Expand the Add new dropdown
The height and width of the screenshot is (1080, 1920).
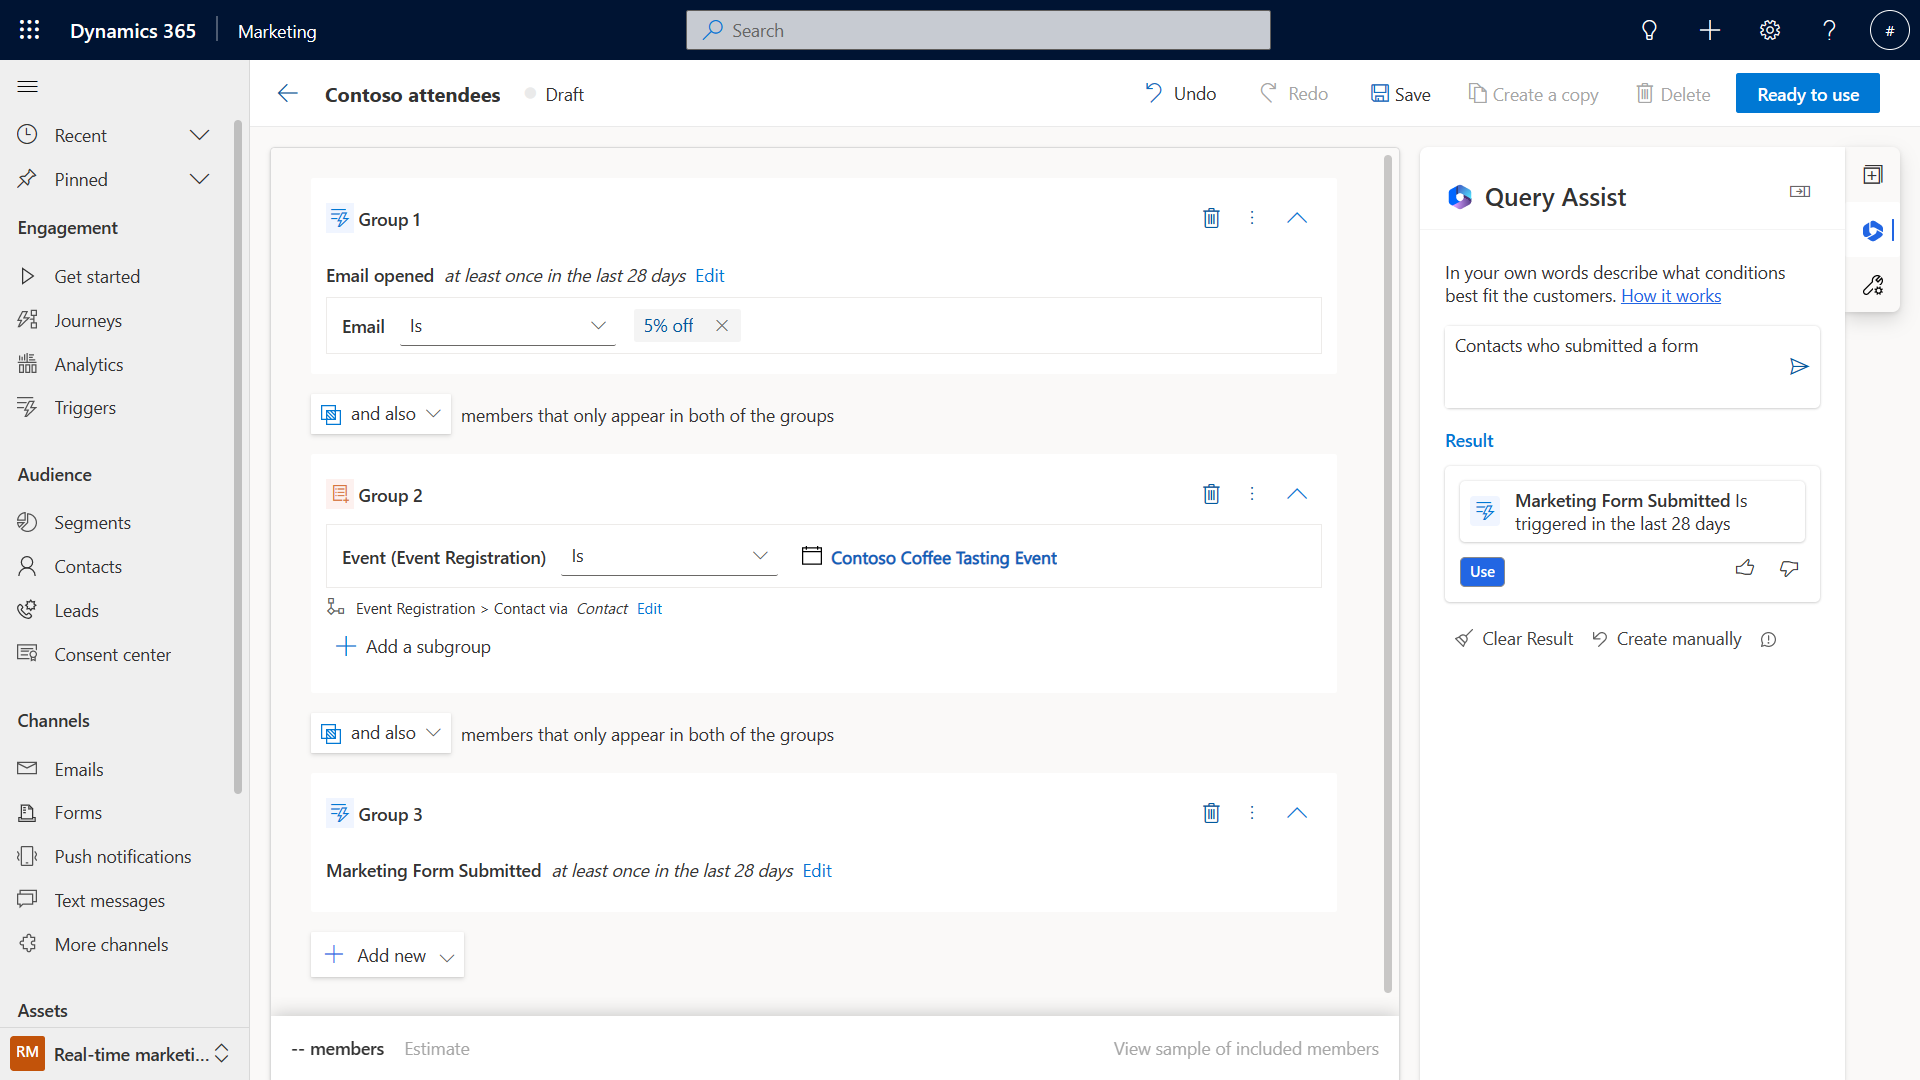coord(447,957)
